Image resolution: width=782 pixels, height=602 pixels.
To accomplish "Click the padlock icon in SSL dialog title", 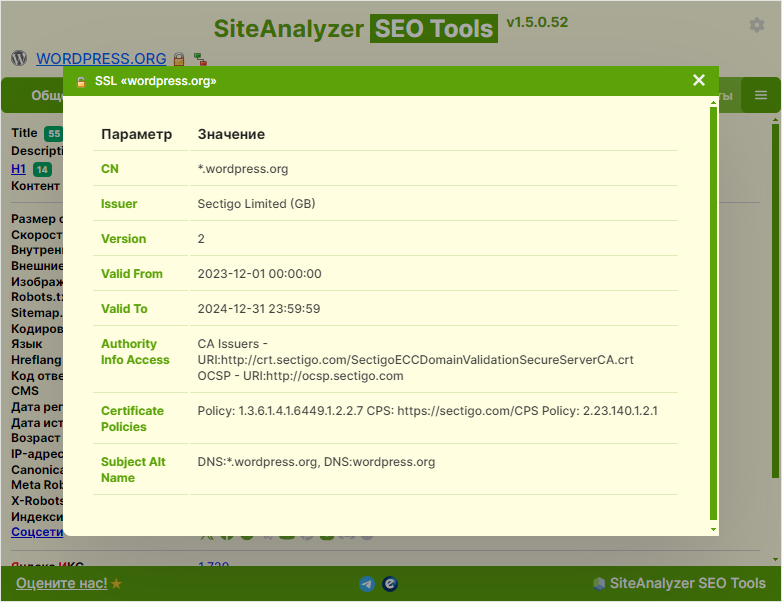I will coord(81,81).
